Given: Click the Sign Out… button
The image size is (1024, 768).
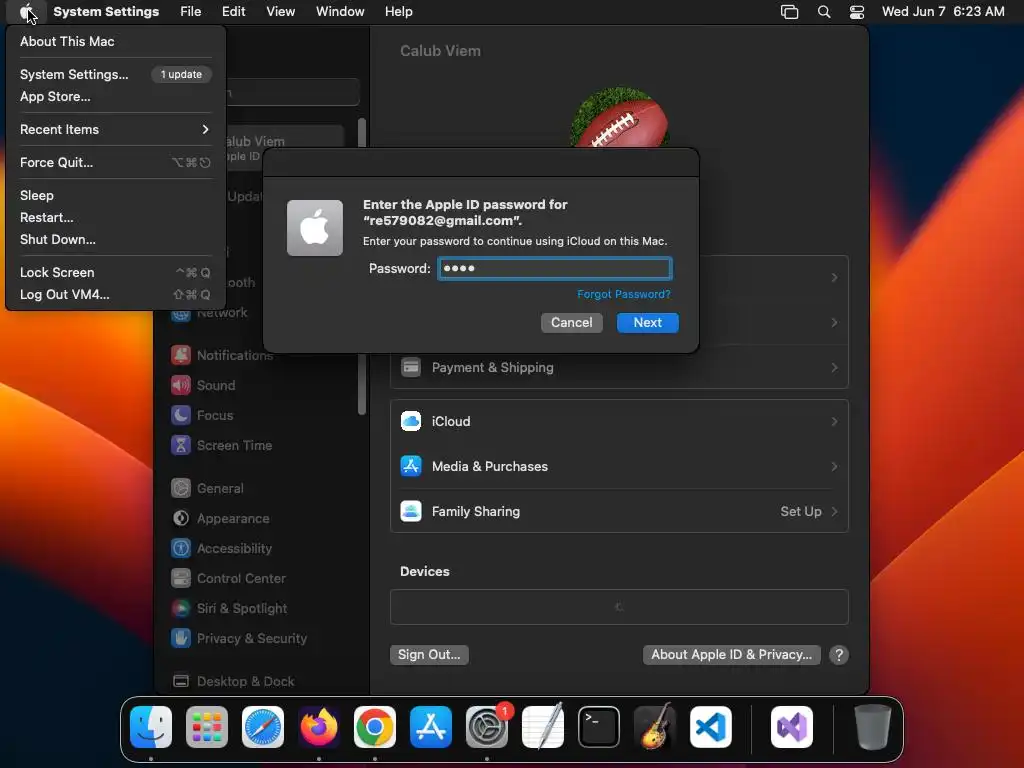Looking at the screenshot, I should click(x=429, y=654).
